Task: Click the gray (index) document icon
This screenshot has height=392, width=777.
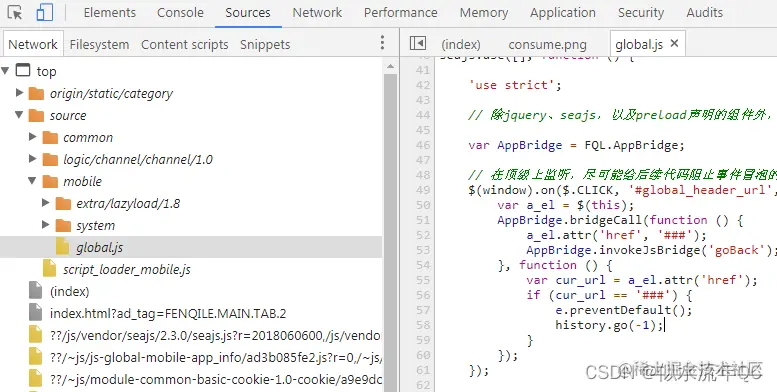Action: coord(36,290)
